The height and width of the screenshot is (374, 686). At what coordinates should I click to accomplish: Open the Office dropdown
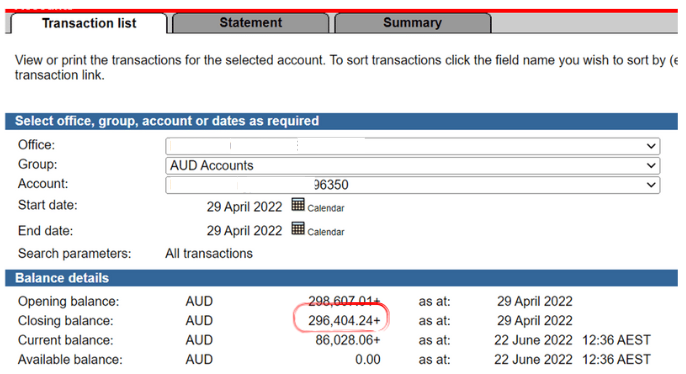[413, 146]
